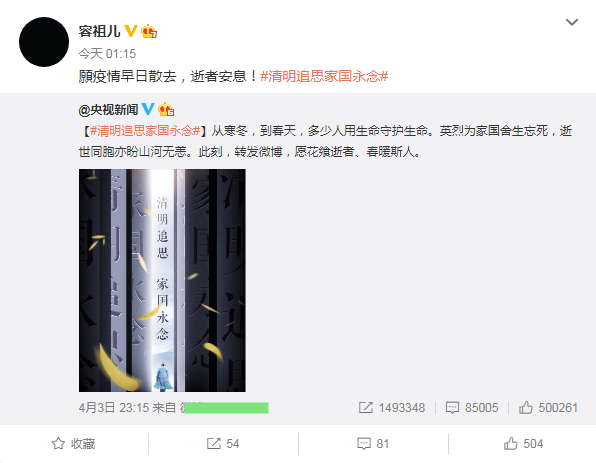Viewport: 596px width, 463px height.
Task: Open original post date 4月3日 23:15
Action: tap(114, 408)
